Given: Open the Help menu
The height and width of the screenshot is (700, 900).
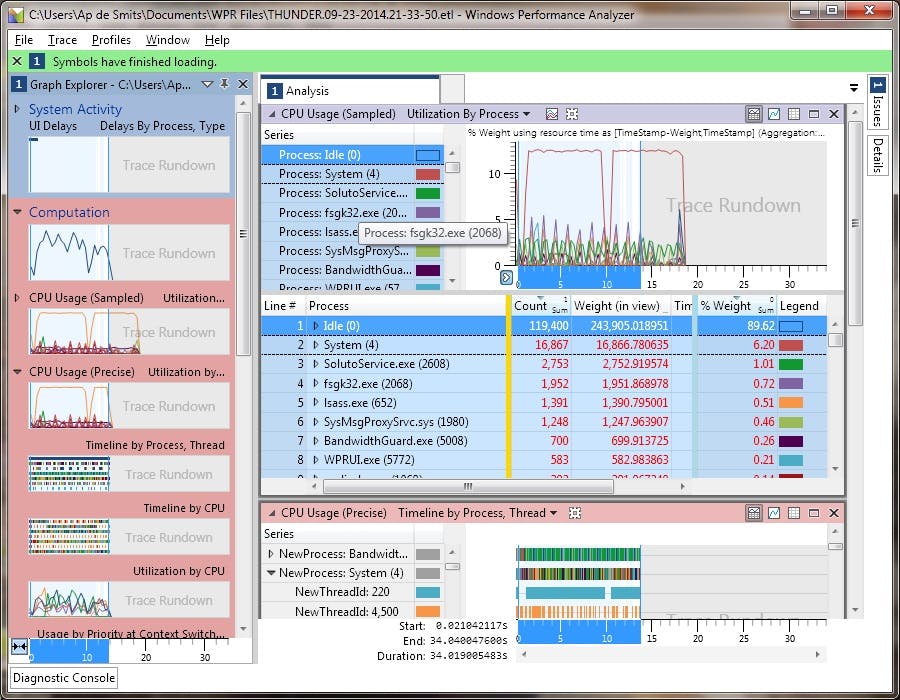Looking at the screenshot, I should pos(217,40).
